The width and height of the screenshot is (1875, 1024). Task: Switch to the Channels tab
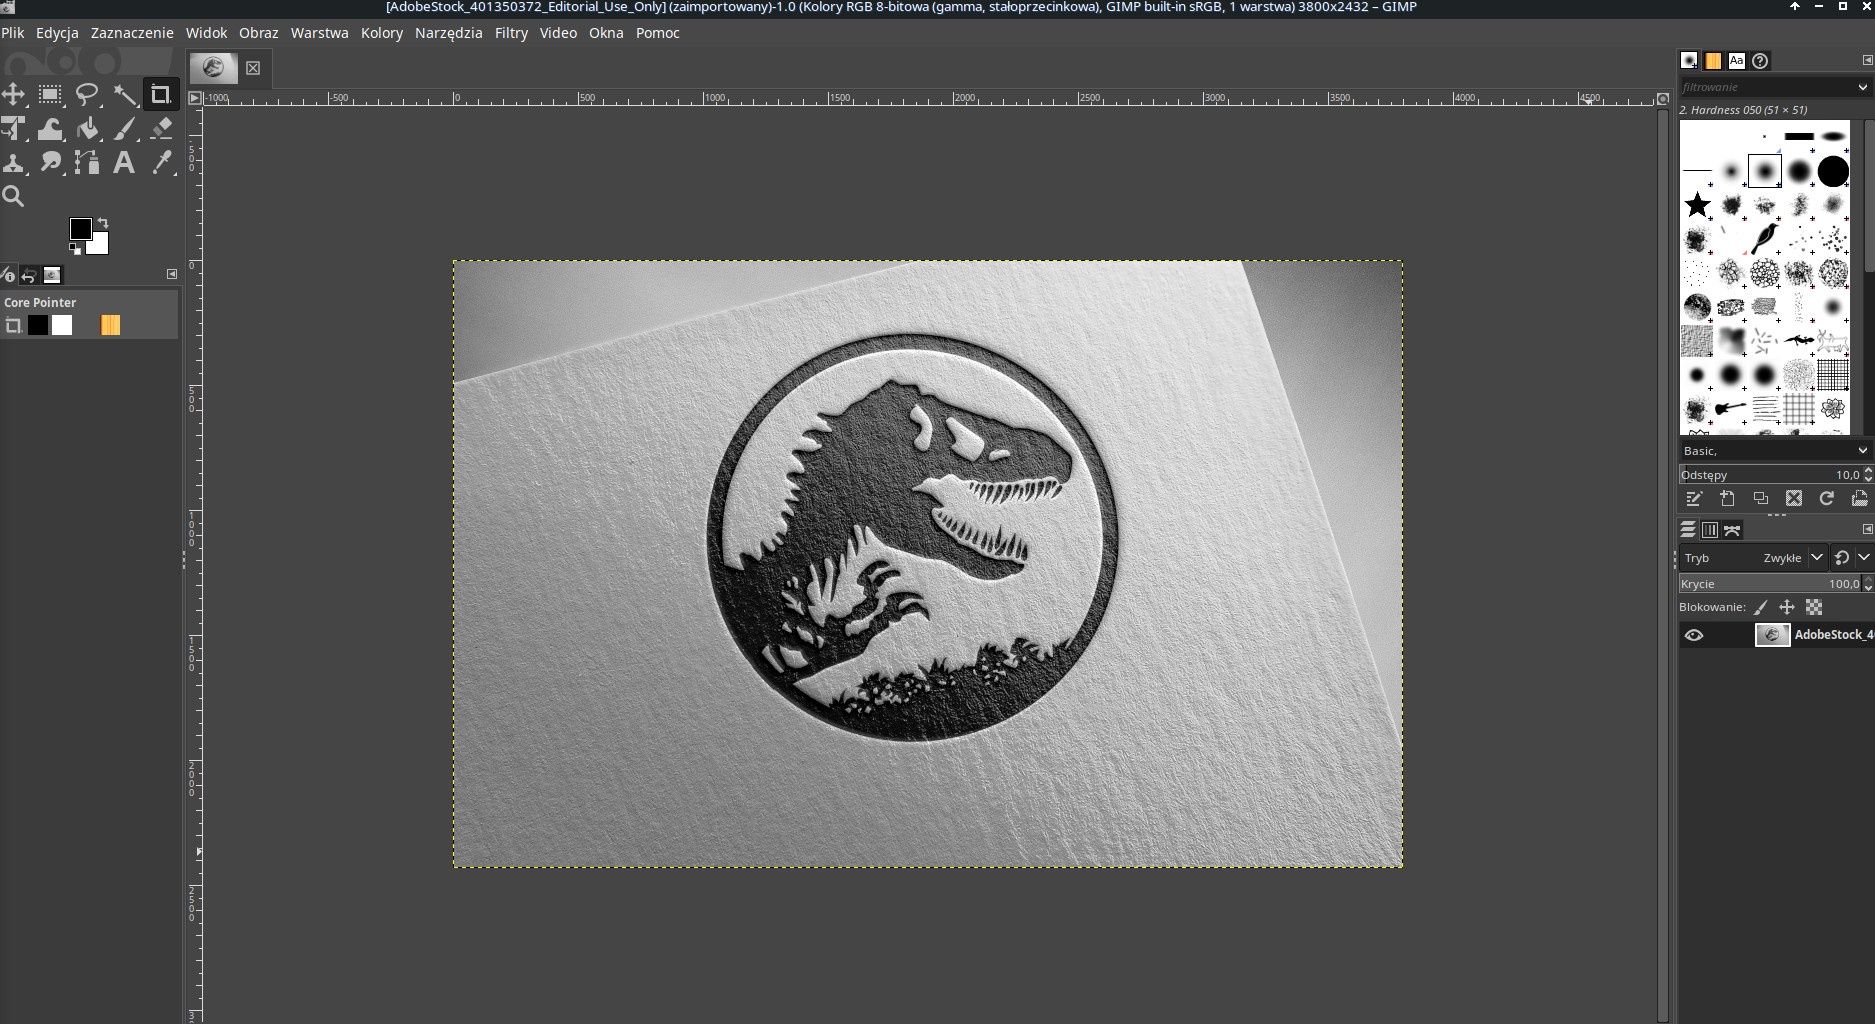[x=1710, y=530]
